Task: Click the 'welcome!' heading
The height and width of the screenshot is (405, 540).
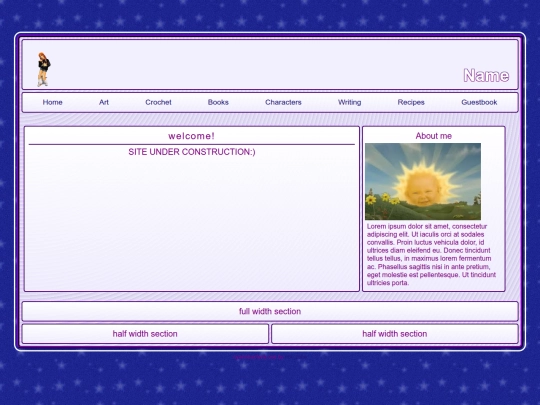Action: (x=191, y=136)
